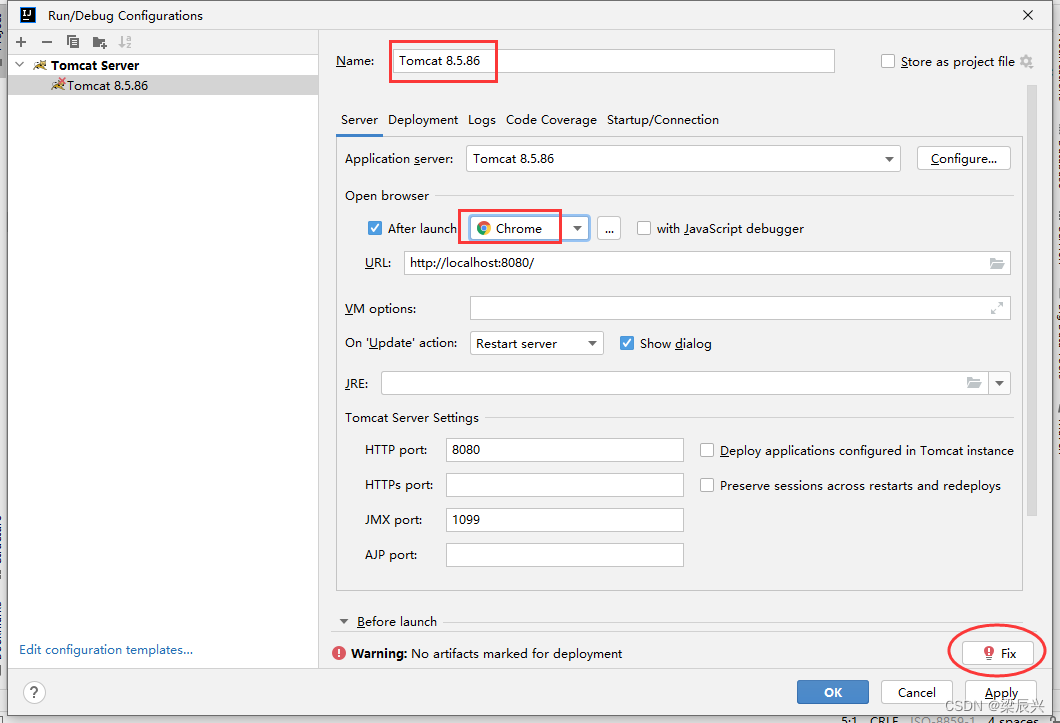This screenshot has height=723, width=1060.
Task: Sort configurations alphabetically
Action: pos(125,42)
